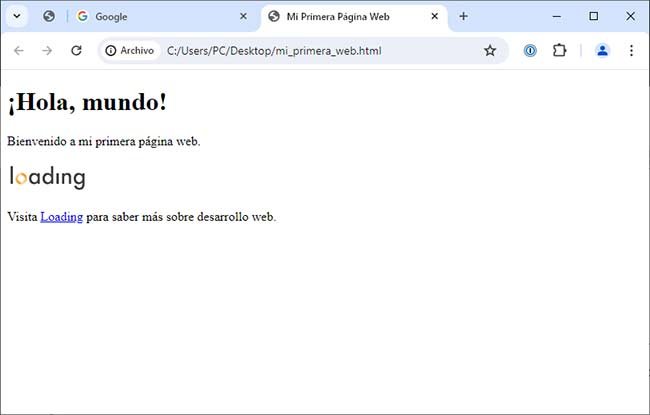650x415 pixels.
Task: Bookmark this page with the star icon
Action: 490,50
